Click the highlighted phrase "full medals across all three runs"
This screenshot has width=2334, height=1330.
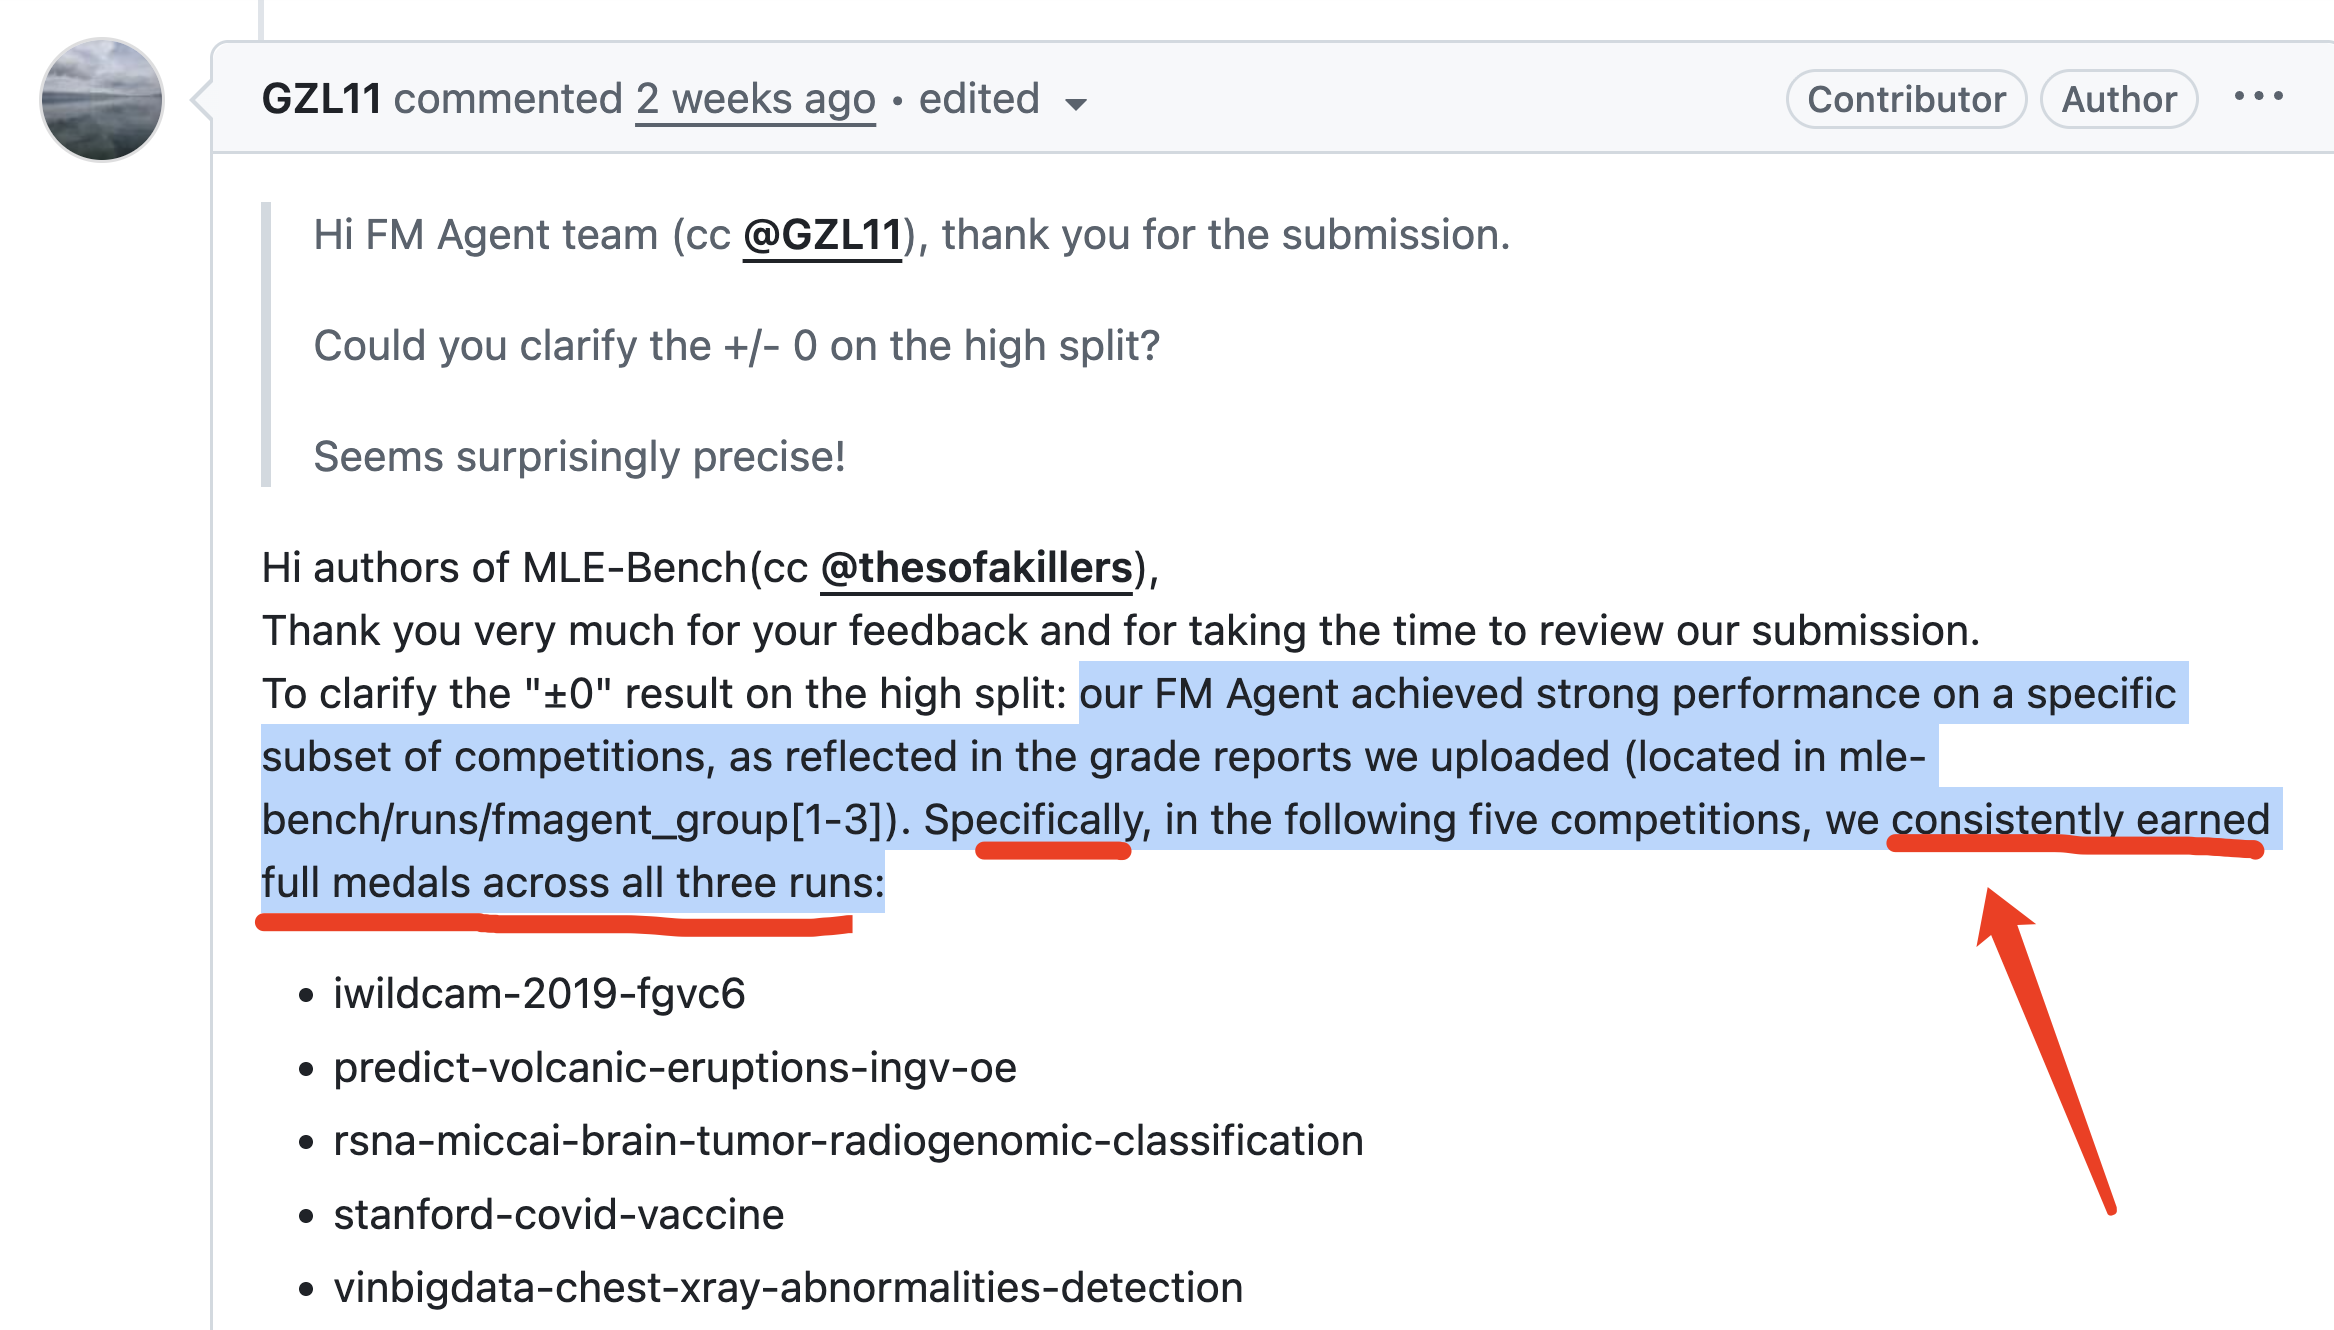[x=572, y=883]
